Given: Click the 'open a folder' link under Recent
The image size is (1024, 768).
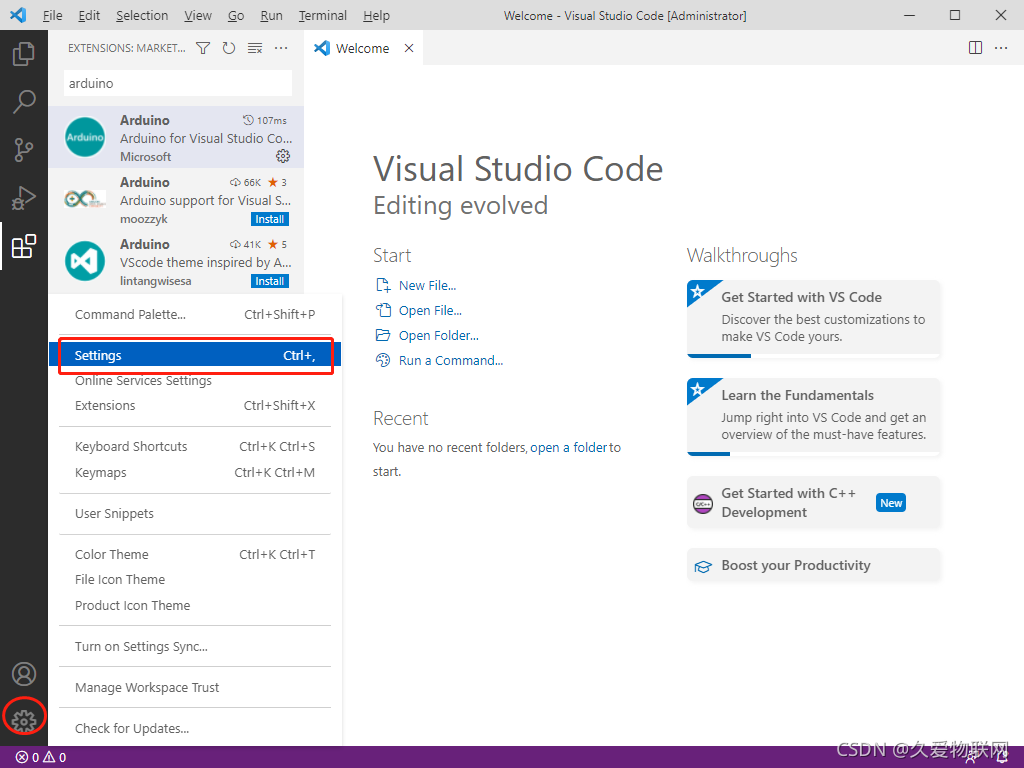Looking at the screenshot, I should [x=568, y=447].
